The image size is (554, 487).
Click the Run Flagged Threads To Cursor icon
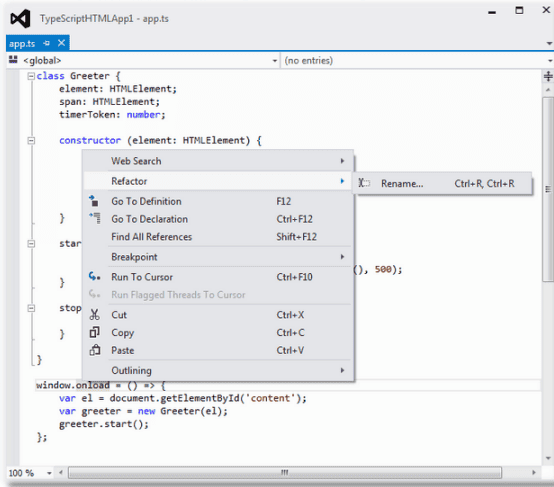[x=94, y=294]
